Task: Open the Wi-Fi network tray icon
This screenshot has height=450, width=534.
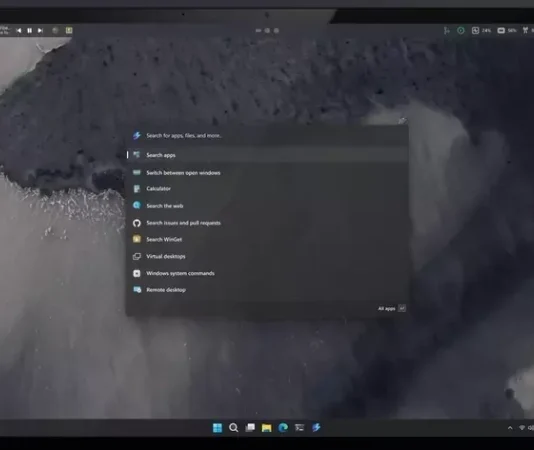Action: pos(521,428)
